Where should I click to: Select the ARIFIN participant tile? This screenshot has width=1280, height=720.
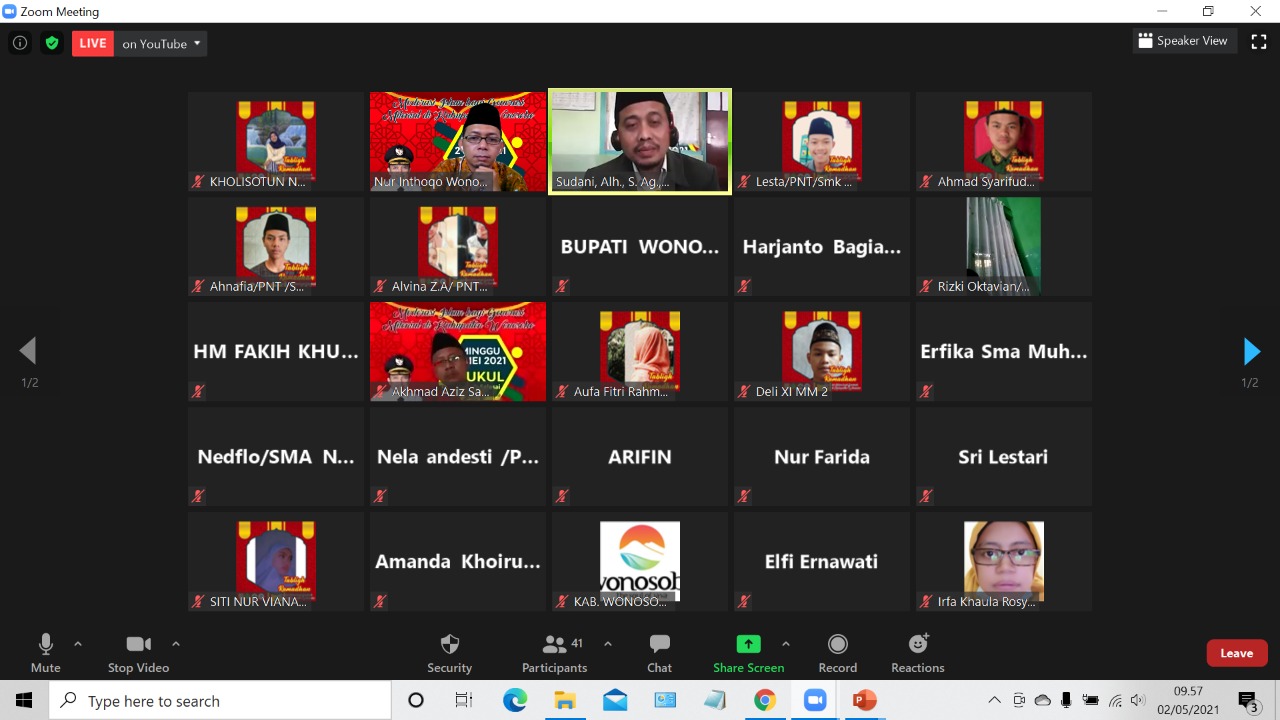640,456
